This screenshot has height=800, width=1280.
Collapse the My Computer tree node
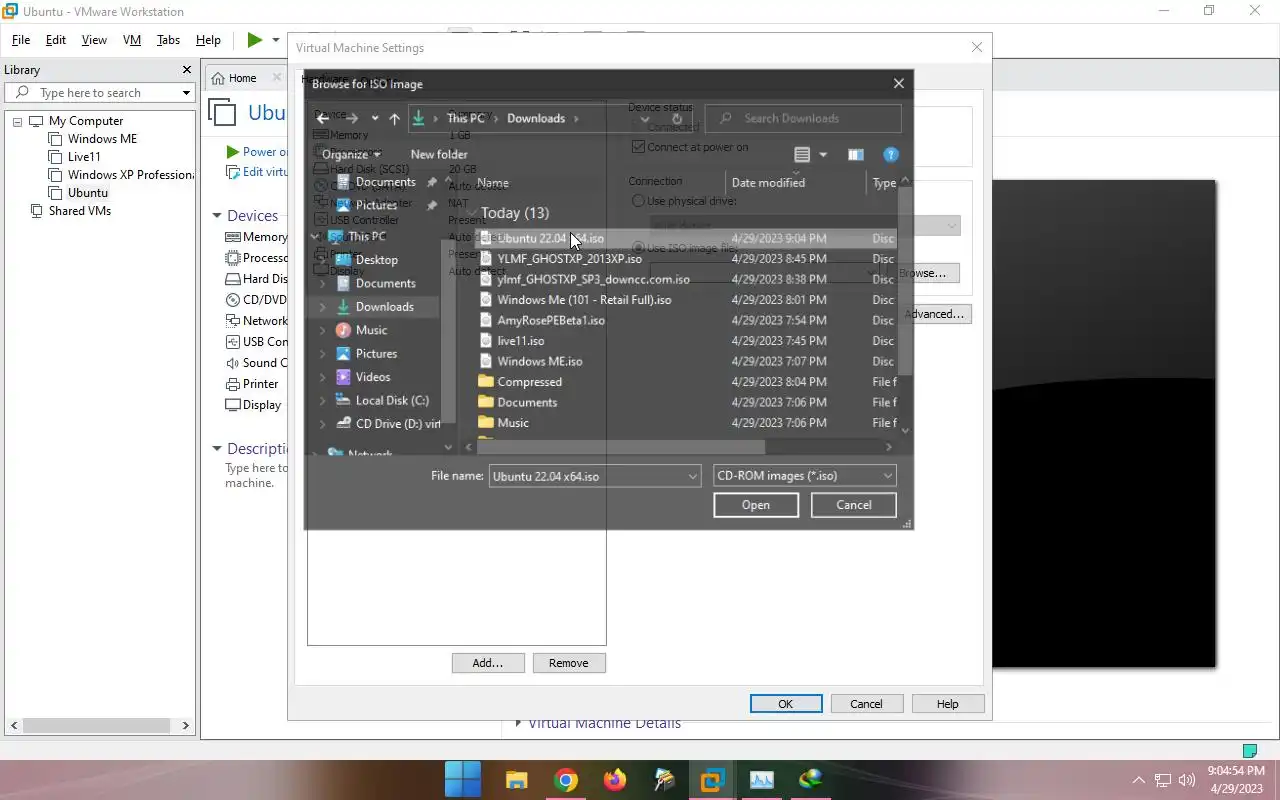click(17, 121)
